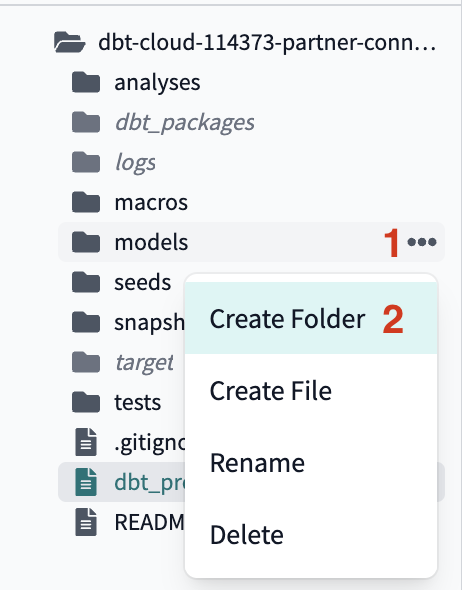462x590 pixels.
Task: Open the three-dot menu on models row
Action: 422,242
